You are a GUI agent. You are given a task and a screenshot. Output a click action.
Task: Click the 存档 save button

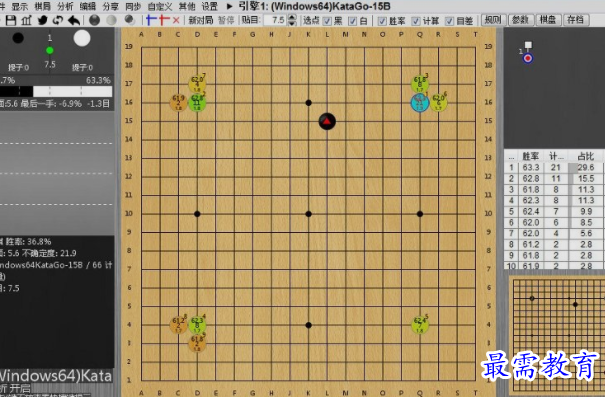click(576, 20)
